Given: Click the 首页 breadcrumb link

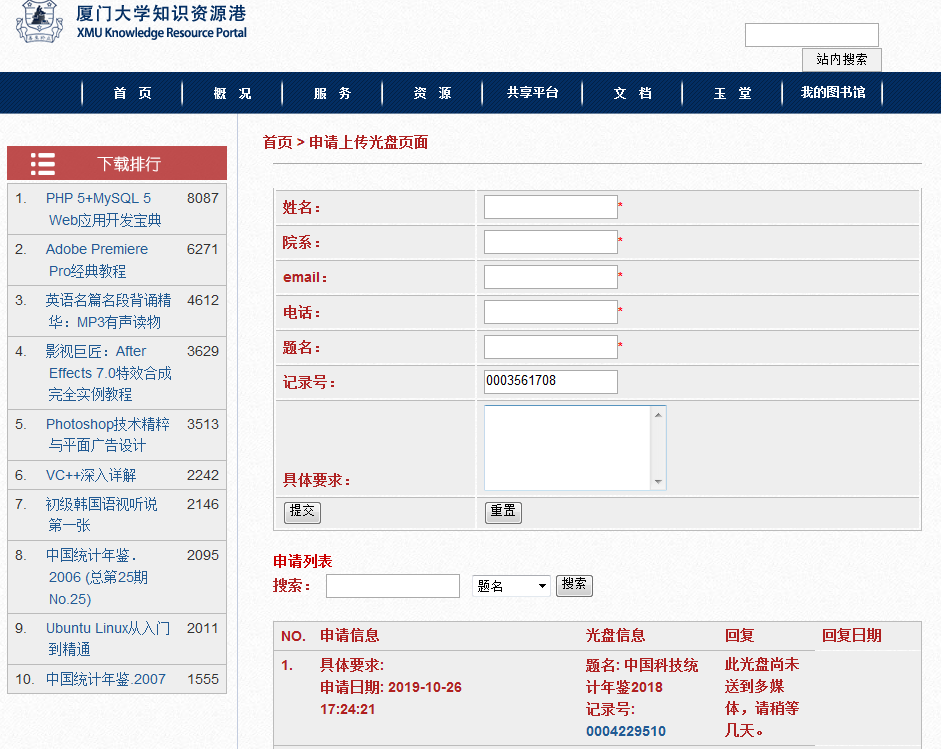Looking at the screenshot, I should 277,143.
